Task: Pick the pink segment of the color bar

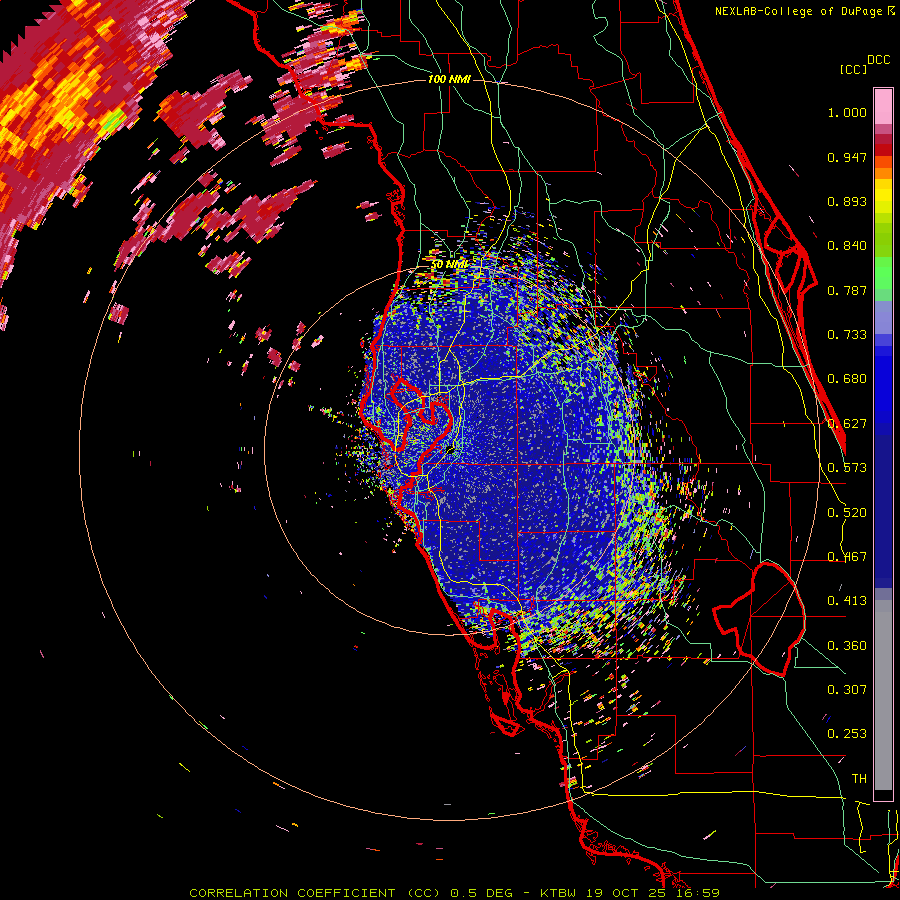Action: coord(883,107)
